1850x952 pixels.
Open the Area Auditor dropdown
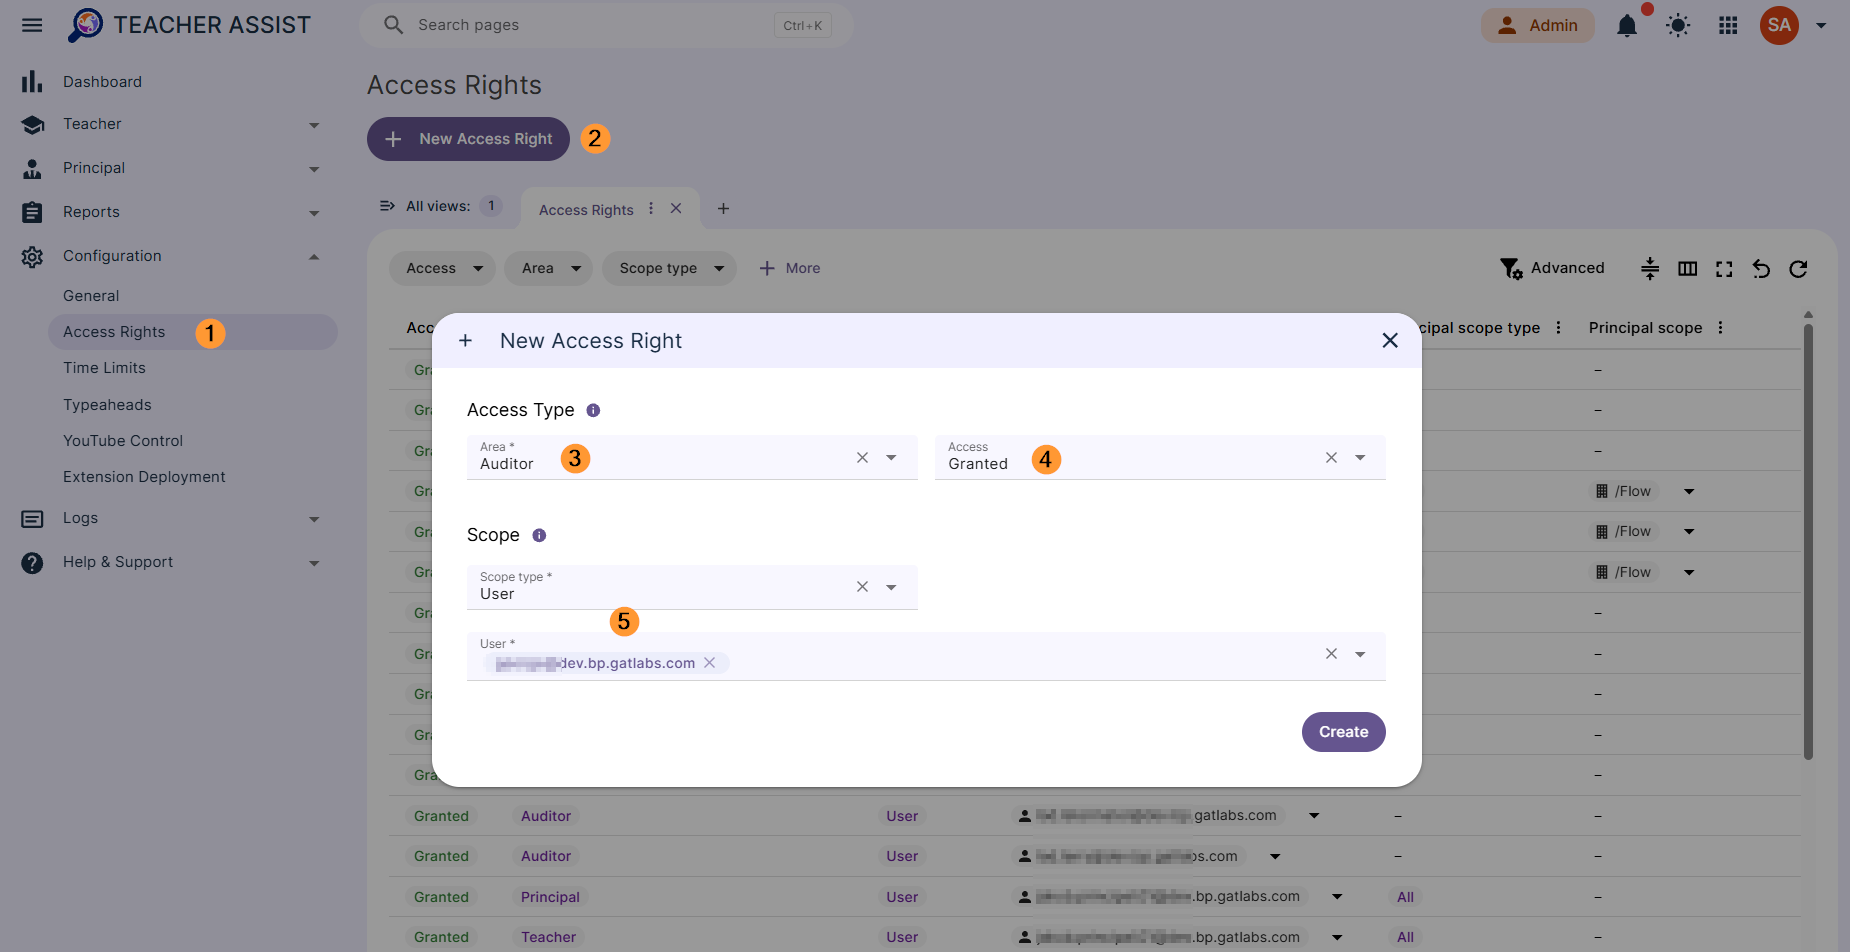point(891,457)
